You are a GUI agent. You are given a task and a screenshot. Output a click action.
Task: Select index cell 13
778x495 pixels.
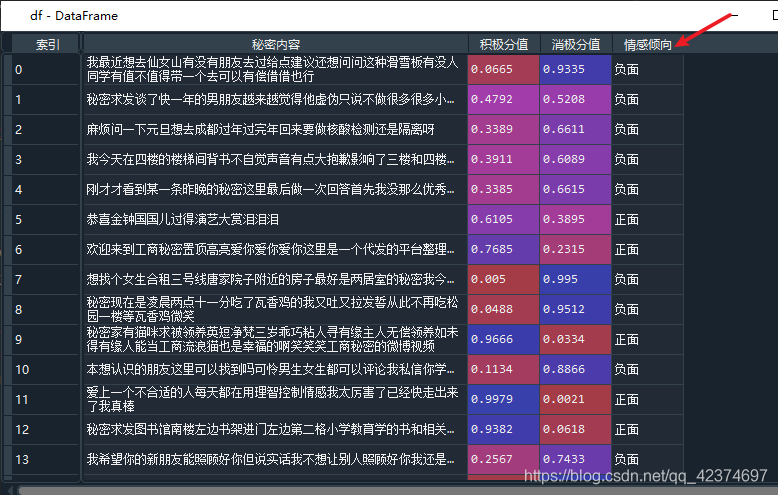click(x=46, y=459)
